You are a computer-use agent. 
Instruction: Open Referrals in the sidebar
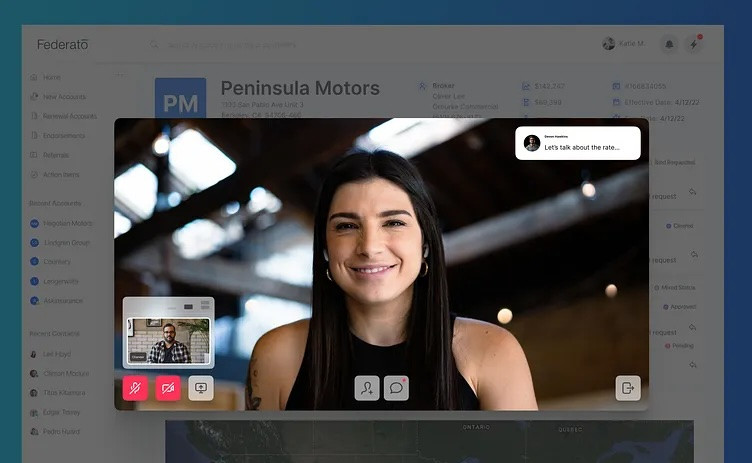56,155
